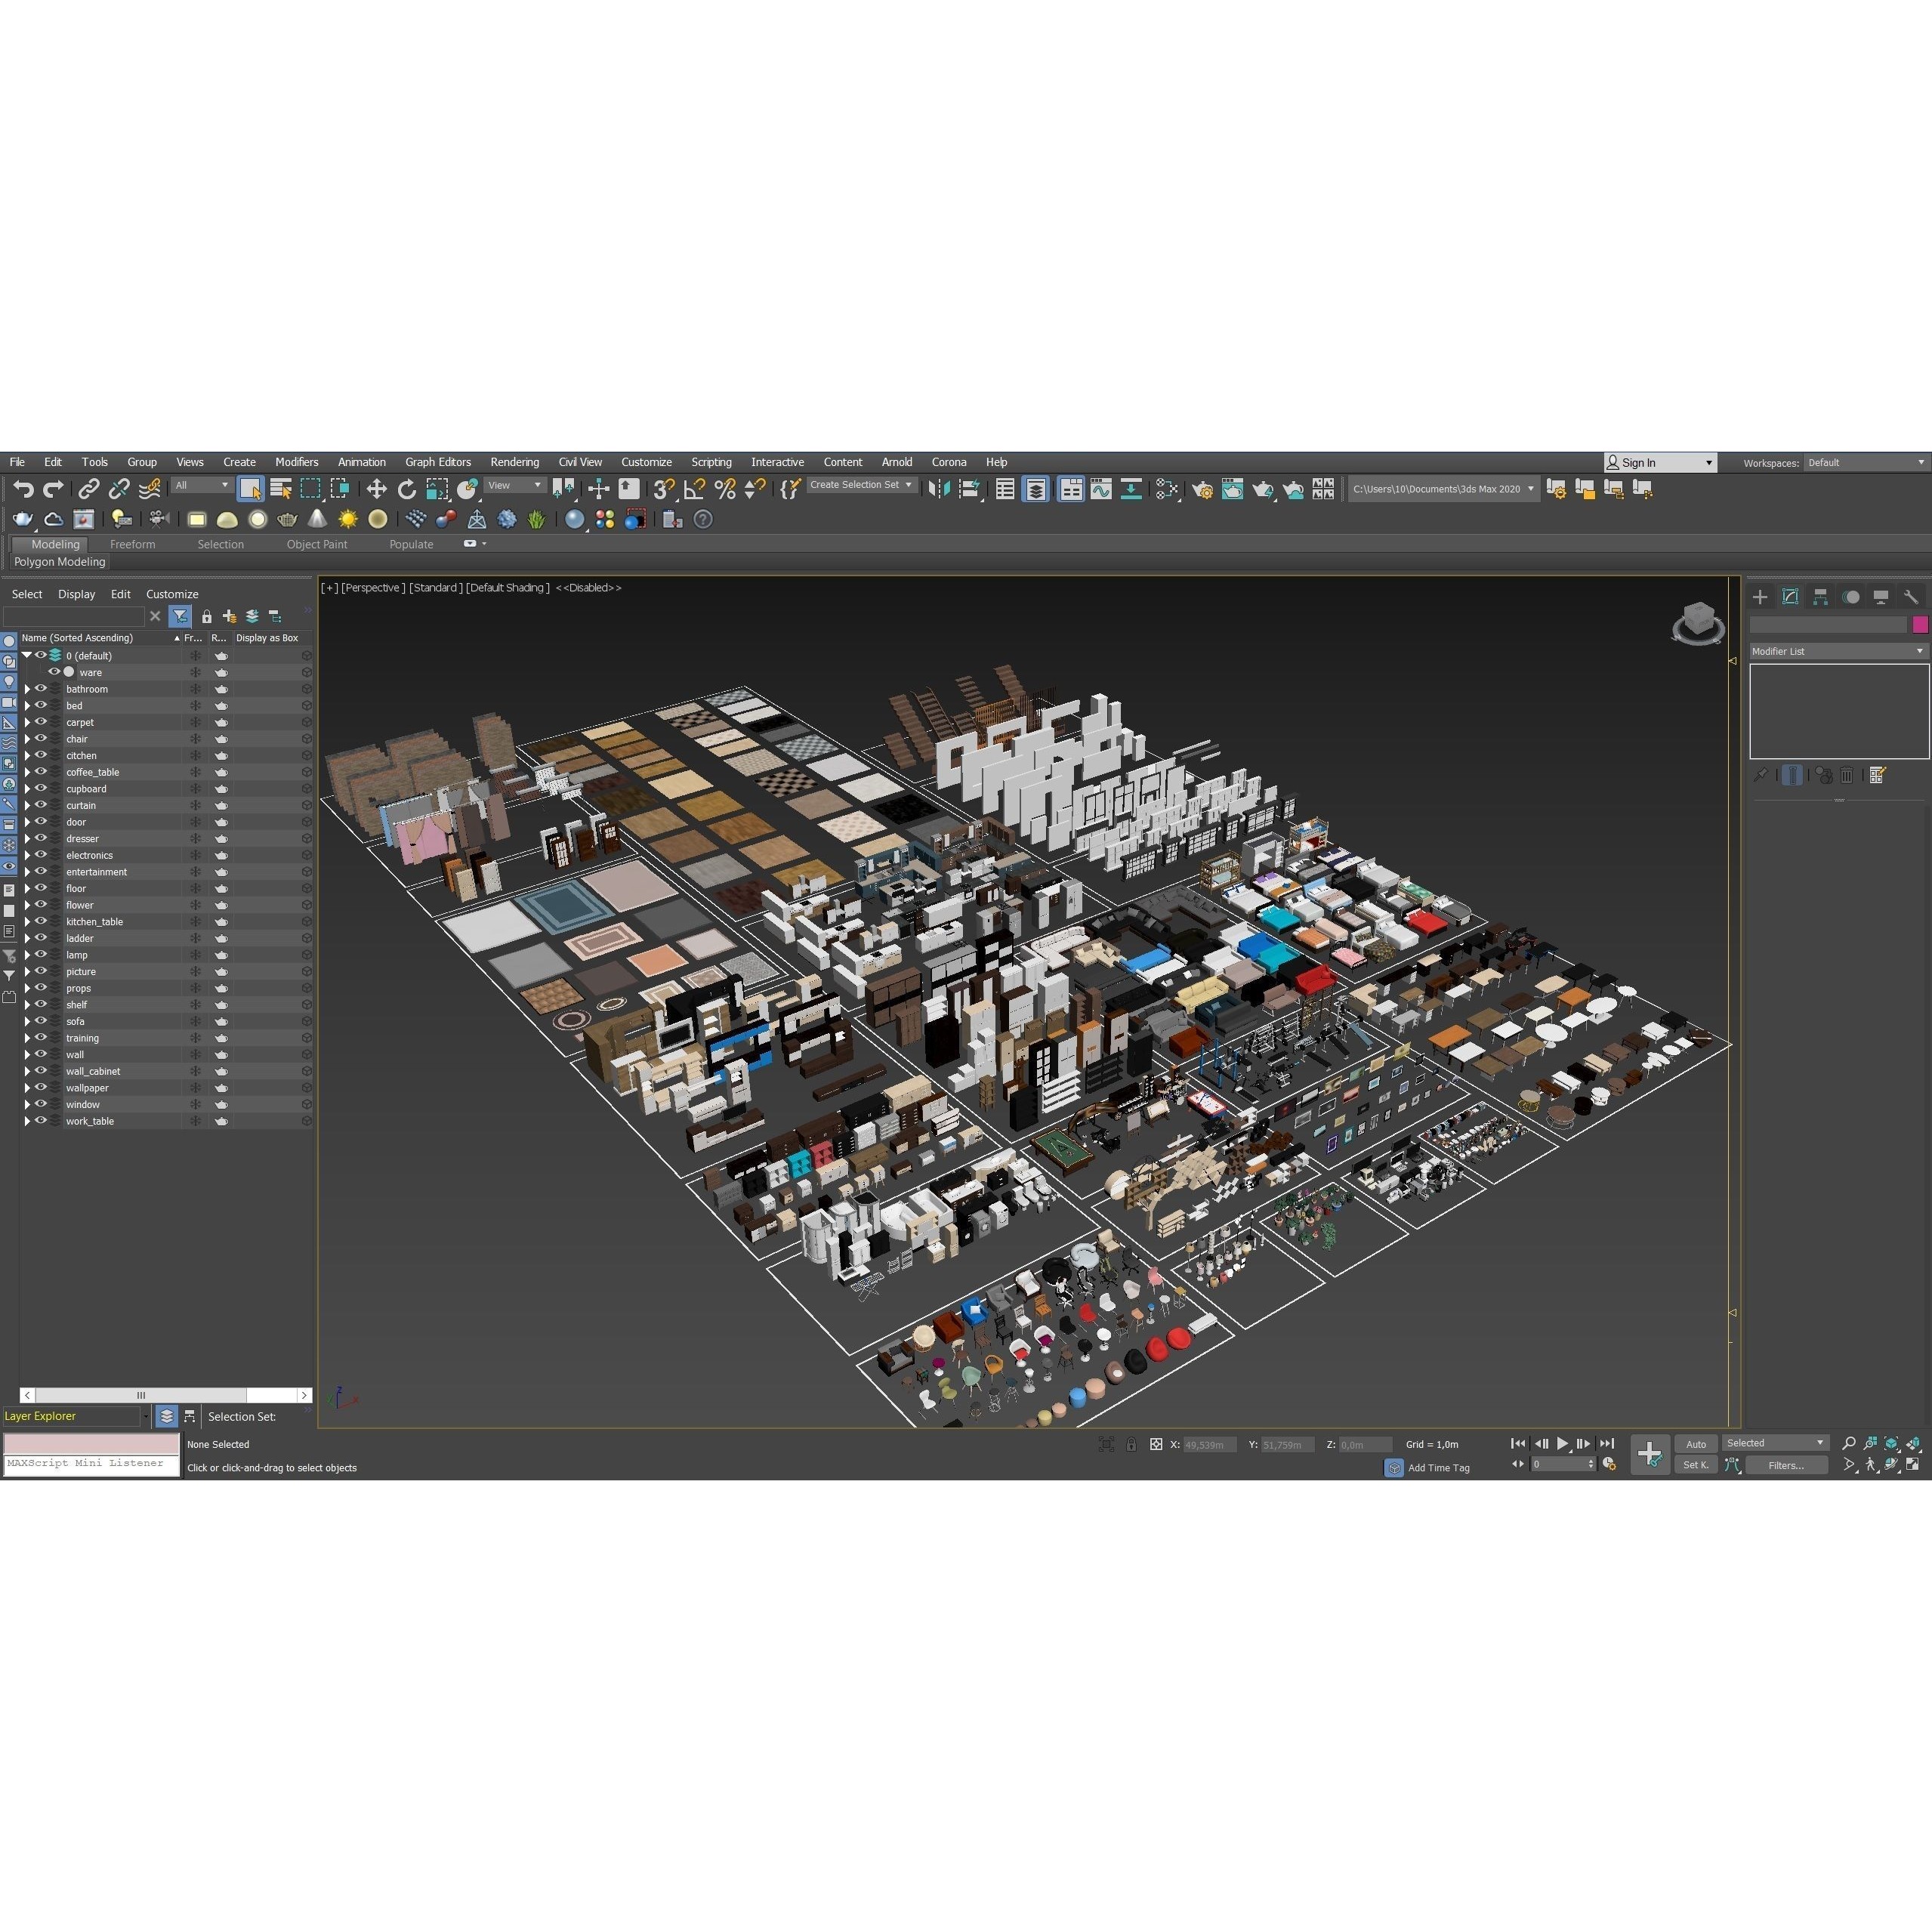Select the Move transform tool
The height and width of the screenshot is (1932, 1932).
pos(376,489)
